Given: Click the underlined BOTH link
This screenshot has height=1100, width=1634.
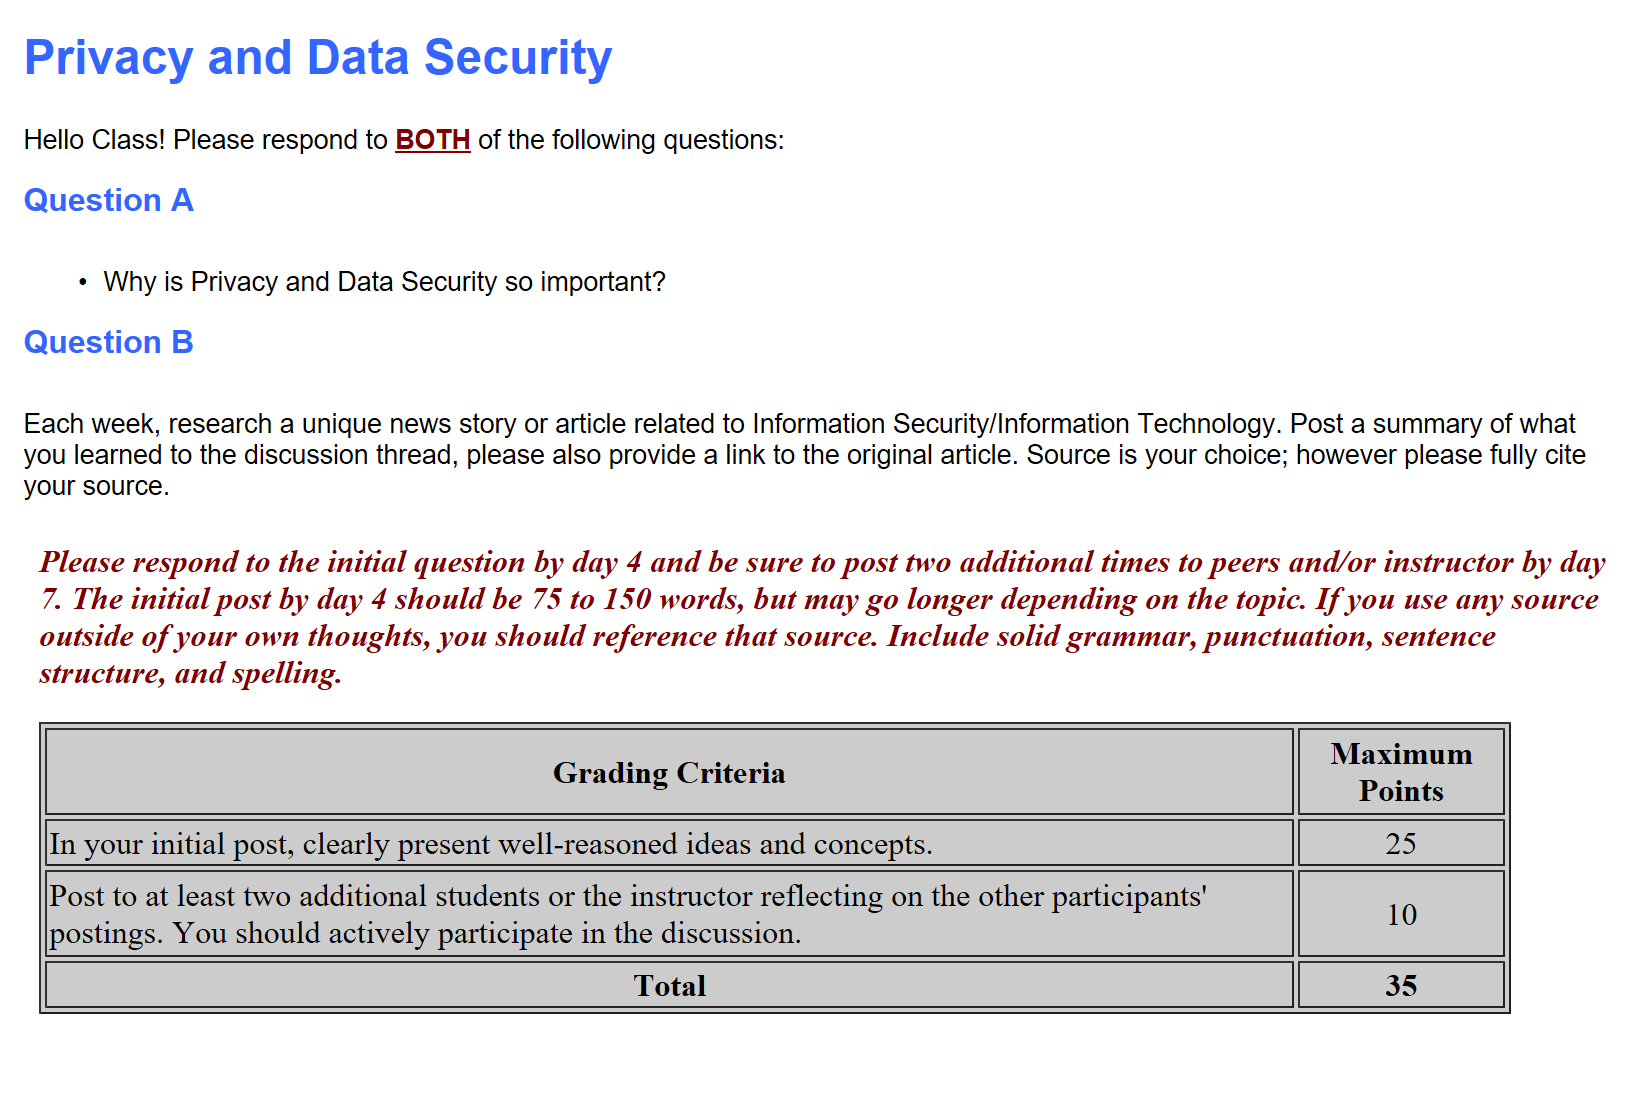Looking at the screenshot, I should pyautogui.click(x=433, y=140).
